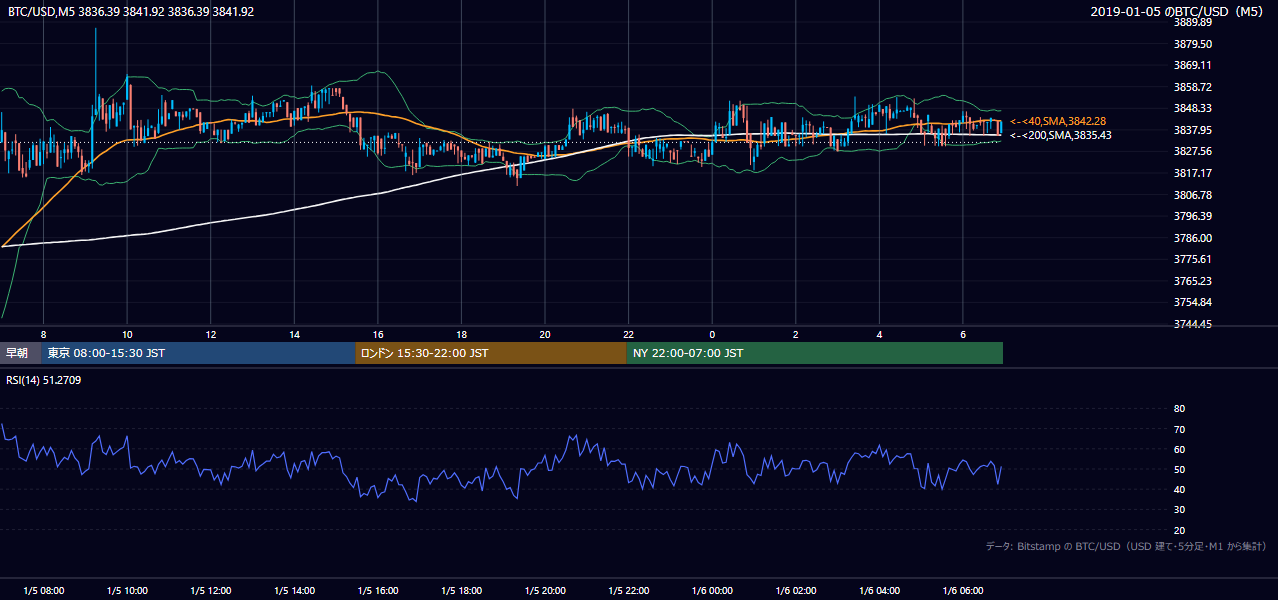The height and width of the screenshot is (600, 1278).
Task: Click the RSI(14) 51.2709 indicator label
Action: [44, 380]
